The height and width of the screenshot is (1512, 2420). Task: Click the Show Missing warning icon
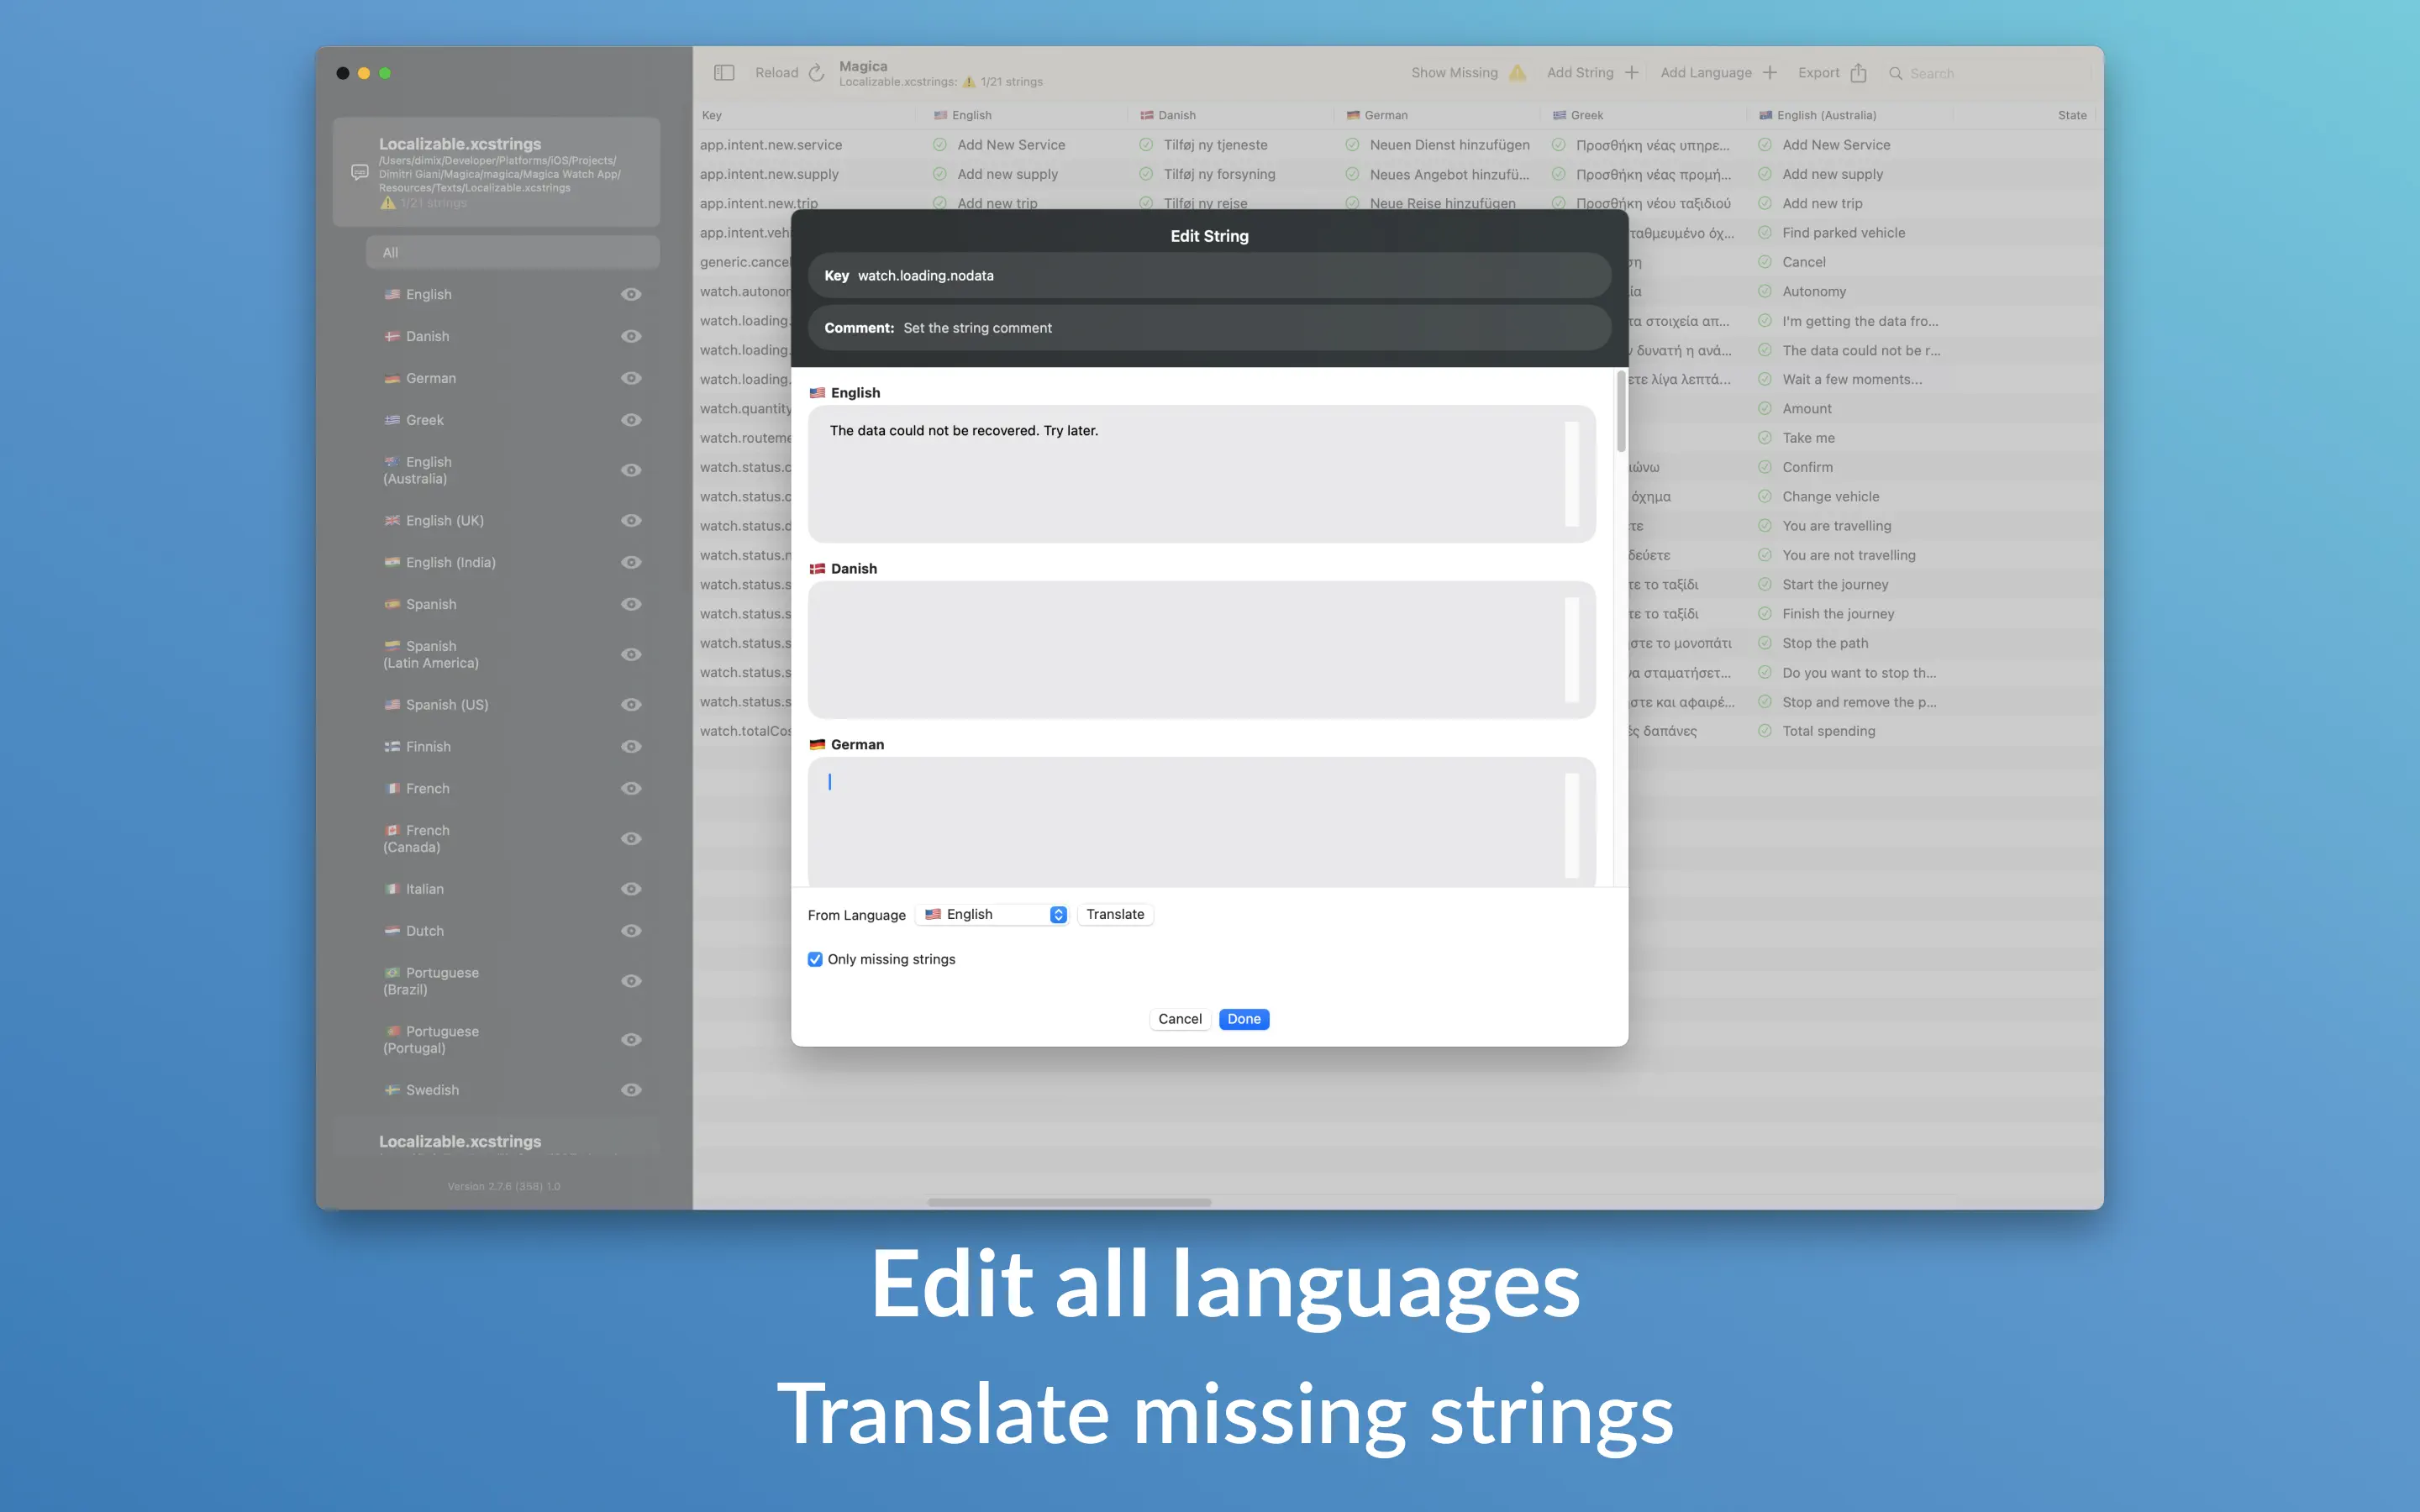[1517, 73]
